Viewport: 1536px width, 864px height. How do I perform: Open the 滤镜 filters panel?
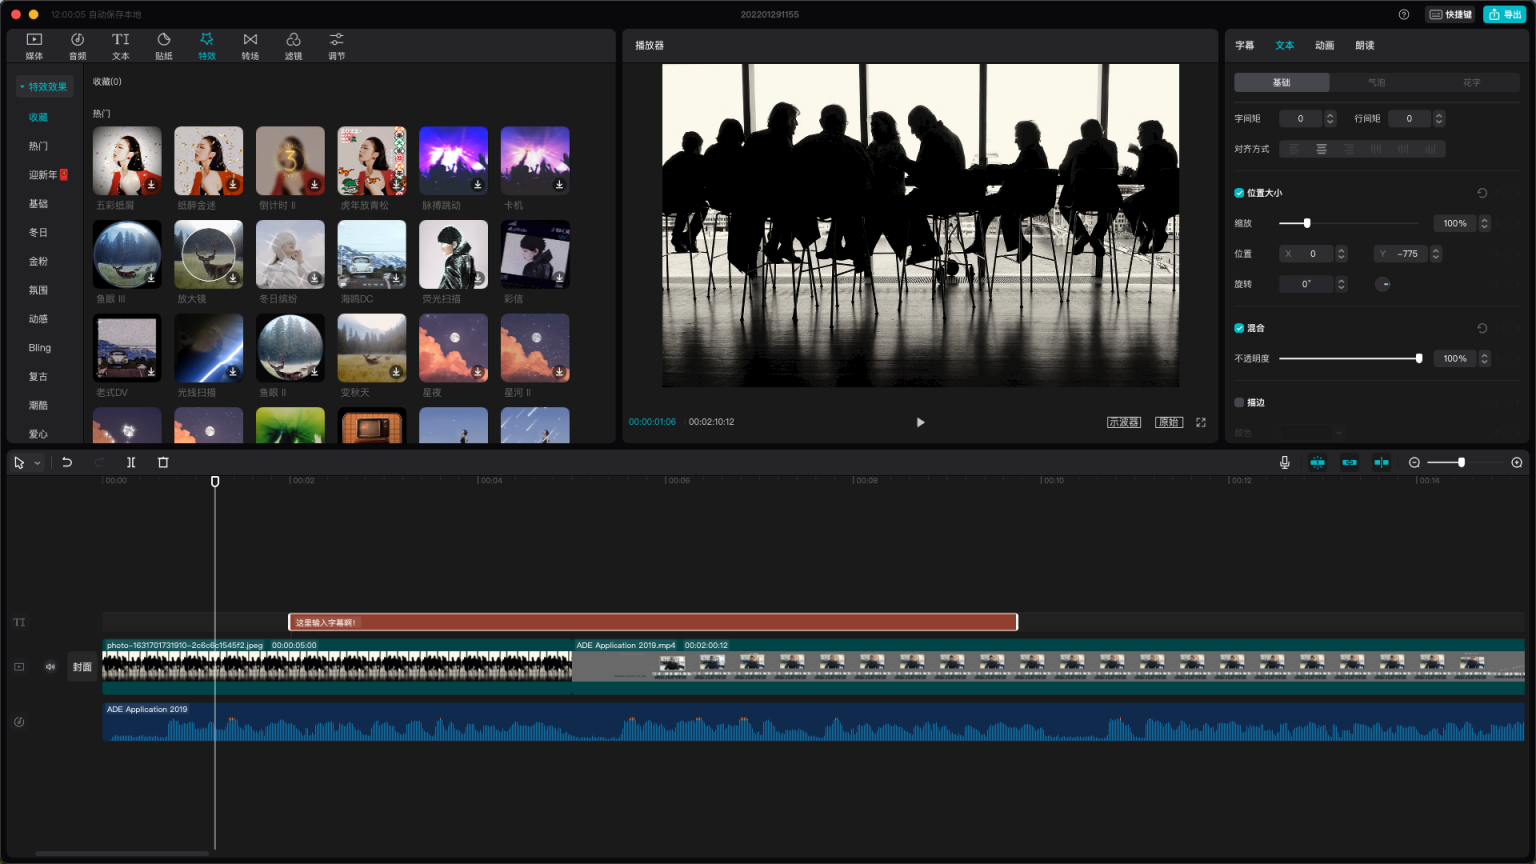tap(293, 45)
